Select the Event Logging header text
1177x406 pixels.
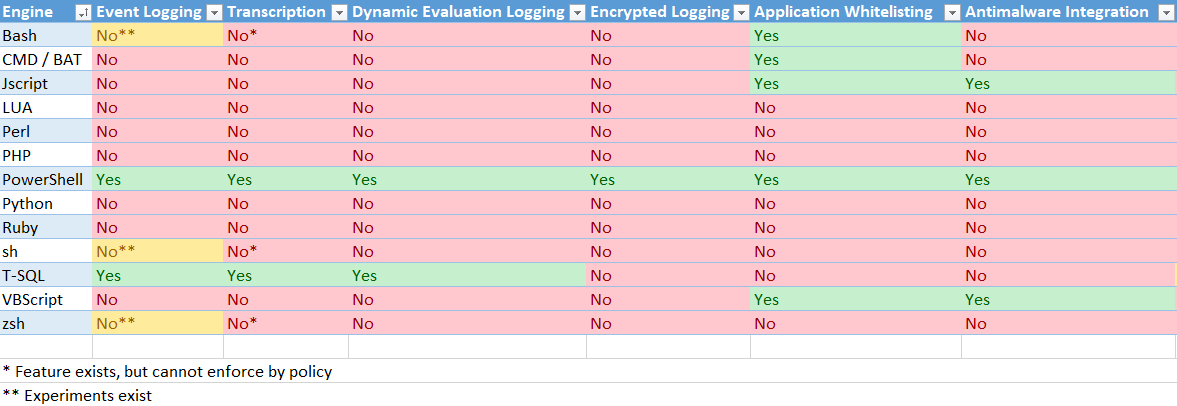click(x=149, y=12)
